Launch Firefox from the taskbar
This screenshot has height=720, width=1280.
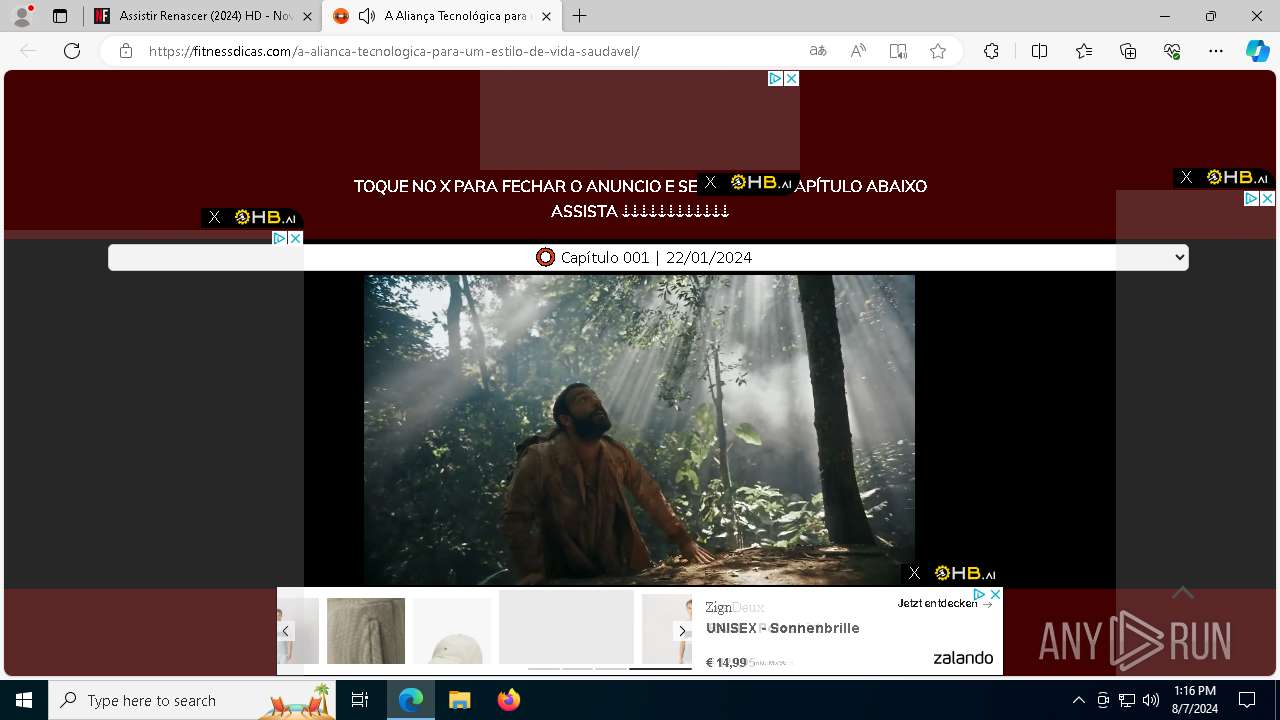click(508, 700)
